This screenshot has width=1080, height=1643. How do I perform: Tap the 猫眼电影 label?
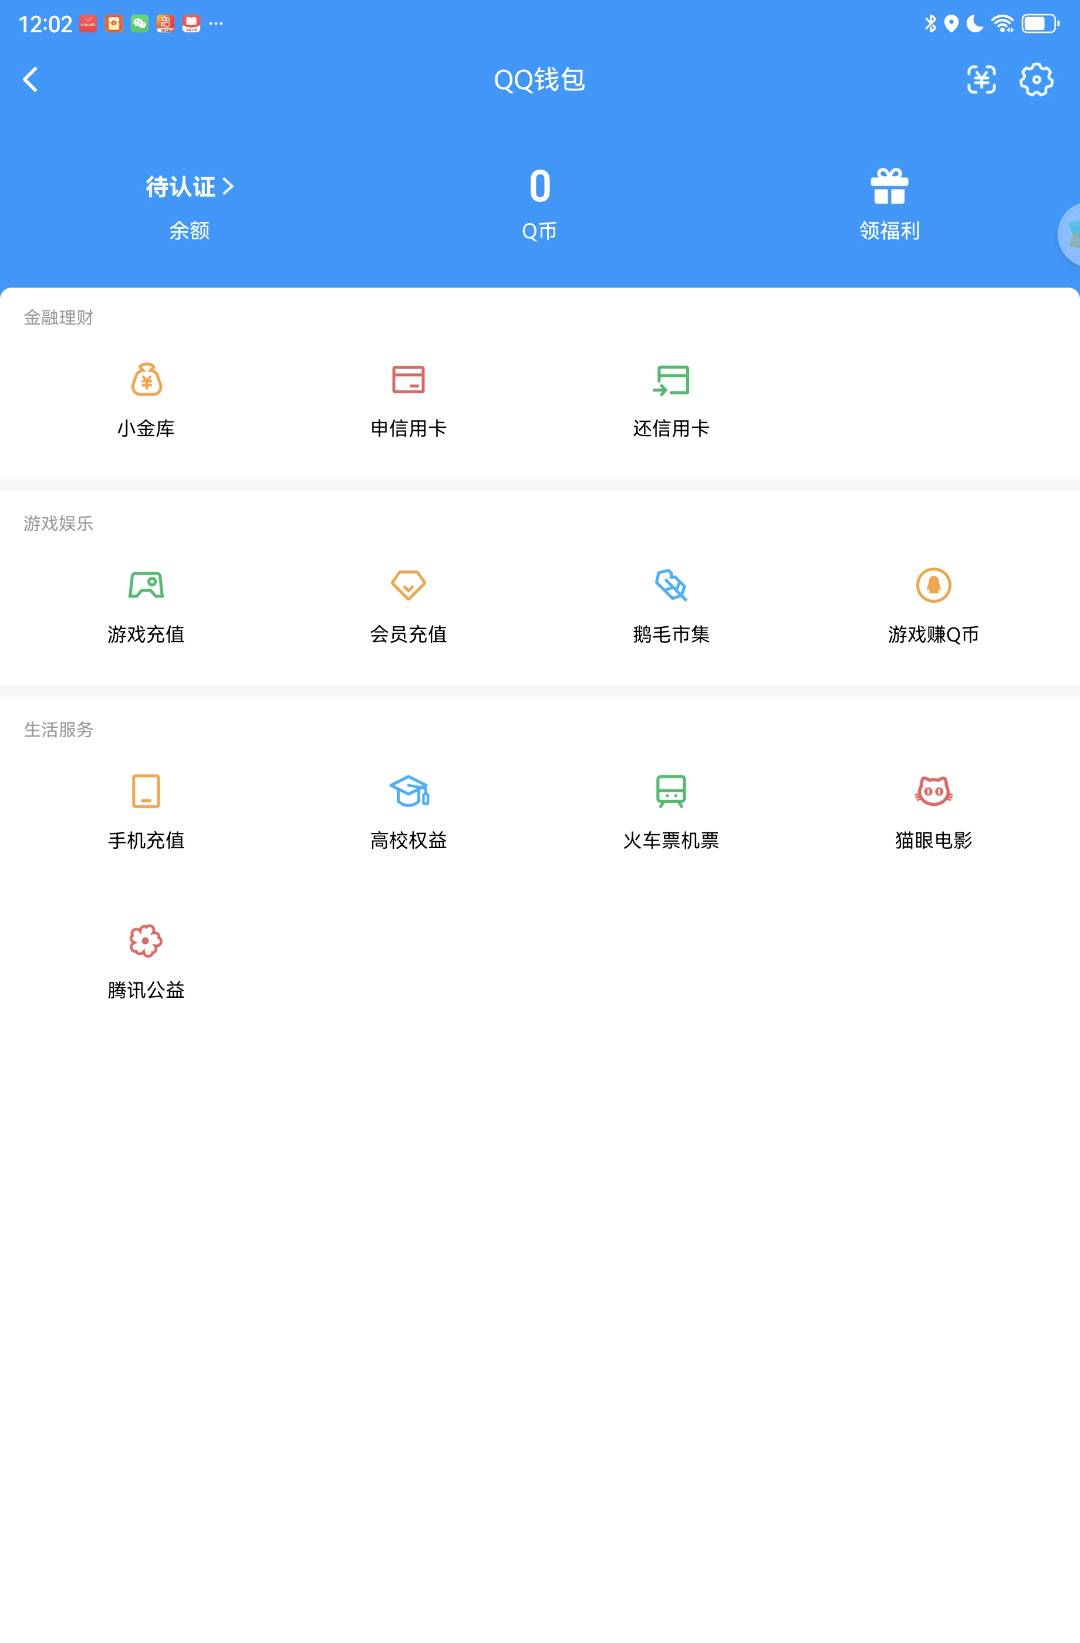click(x=933, y=841)
